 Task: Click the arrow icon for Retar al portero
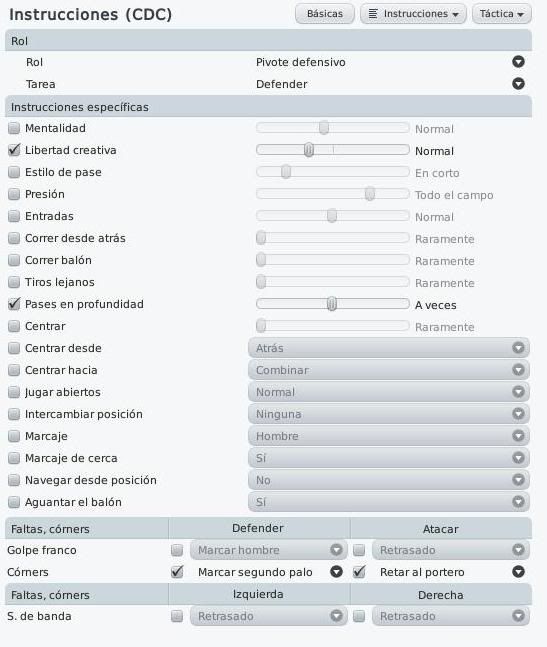[x=518, y=571]
